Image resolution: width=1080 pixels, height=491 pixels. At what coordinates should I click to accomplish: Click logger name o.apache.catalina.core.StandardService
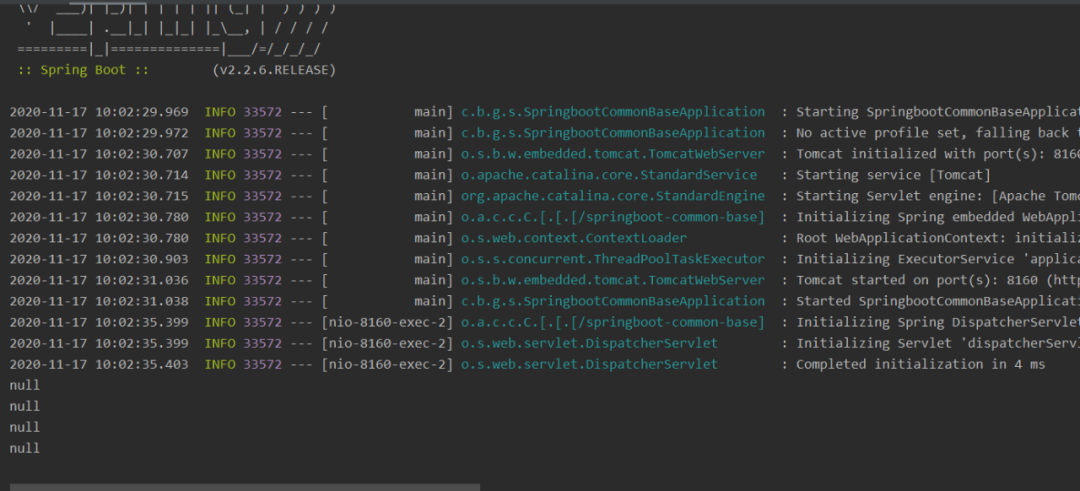click(x=609, y=175)
